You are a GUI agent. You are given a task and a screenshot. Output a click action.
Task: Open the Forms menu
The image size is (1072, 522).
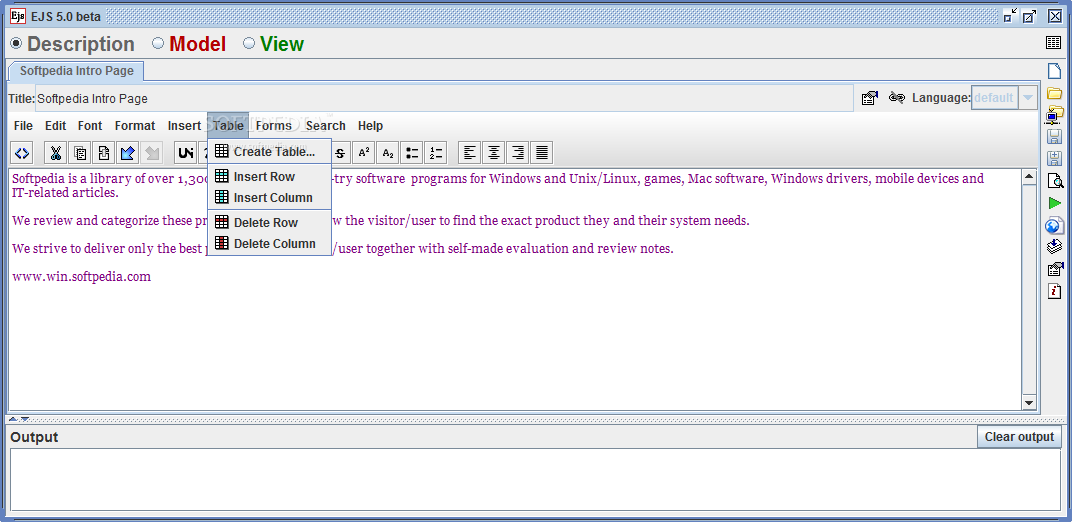pos(273,126)
